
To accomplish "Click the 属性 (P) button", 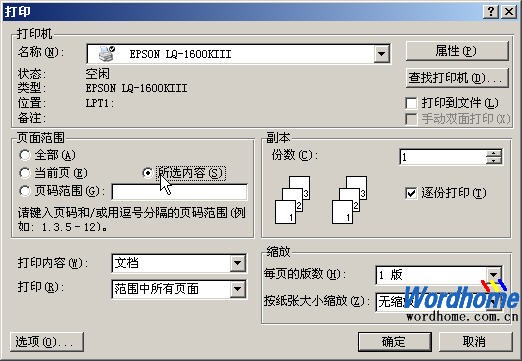I will (457, 51).
